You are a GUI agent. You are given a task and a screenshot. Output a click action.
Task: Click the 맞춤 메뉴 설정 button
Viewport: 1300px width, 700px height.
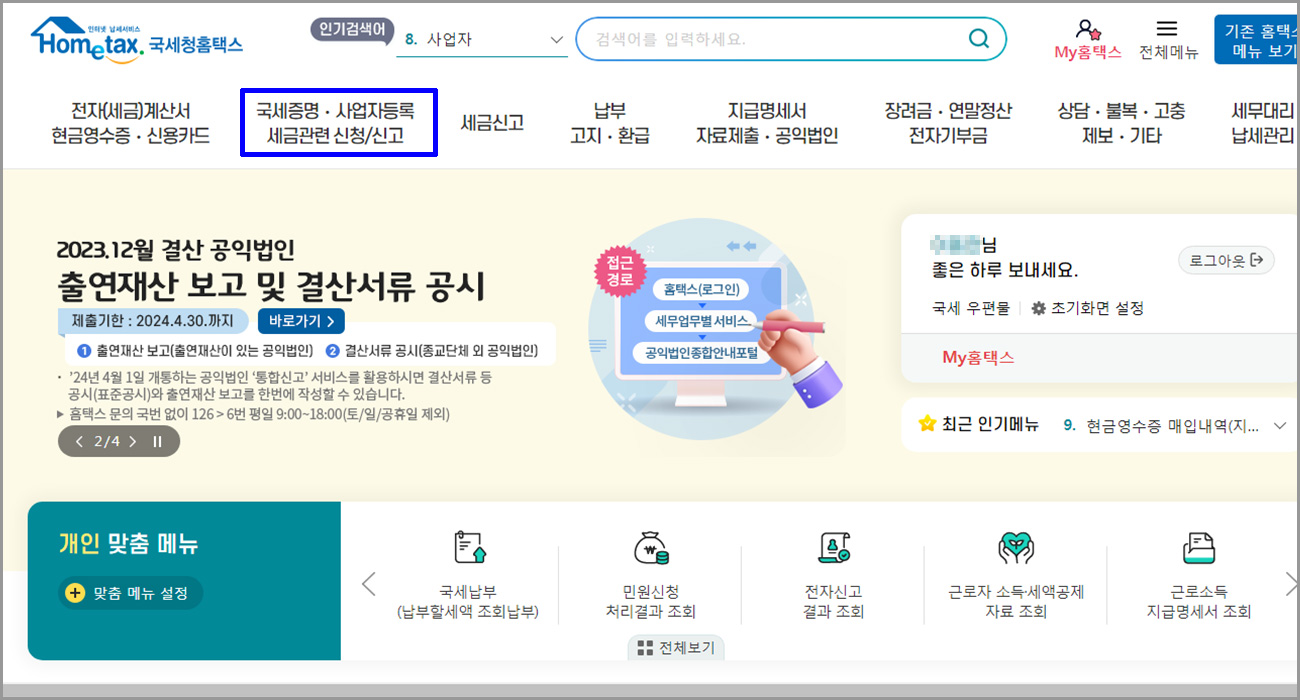coord(130,593)
